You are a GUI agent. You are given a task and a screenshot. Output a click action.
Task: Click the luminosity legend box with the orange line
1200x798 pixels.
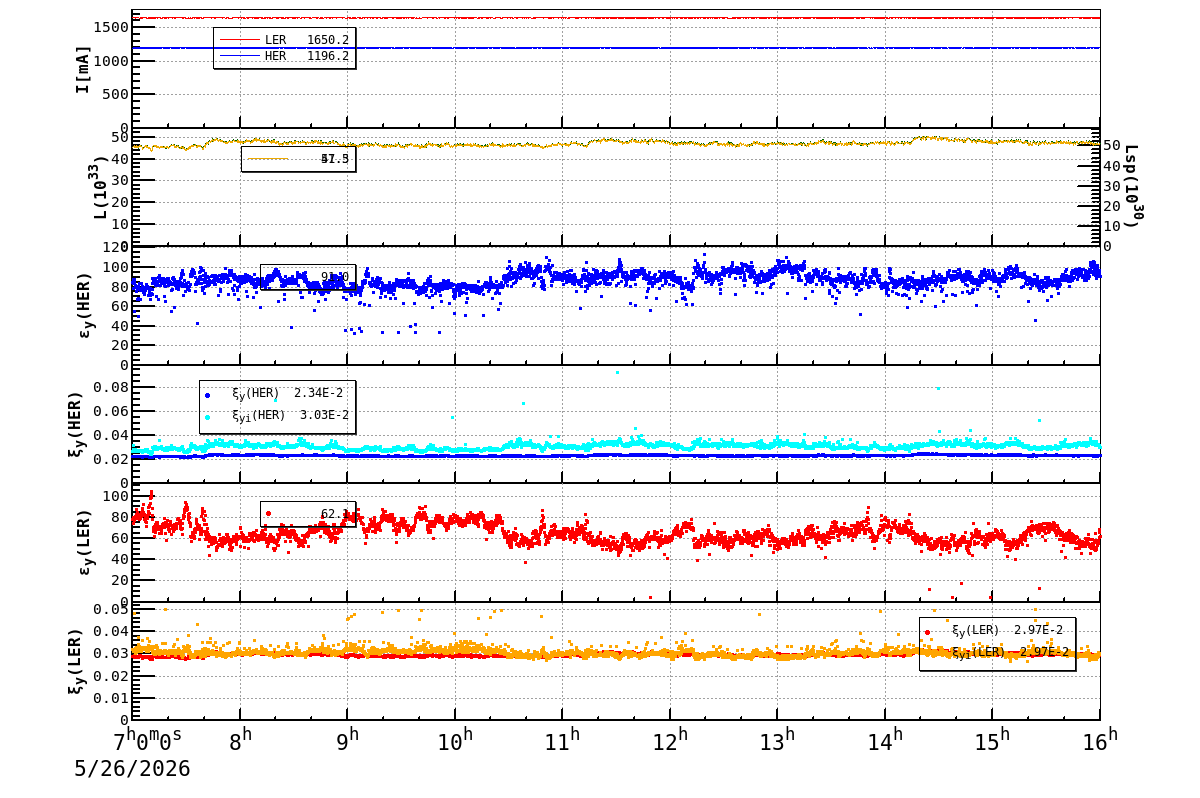click(x=298, y=158)
